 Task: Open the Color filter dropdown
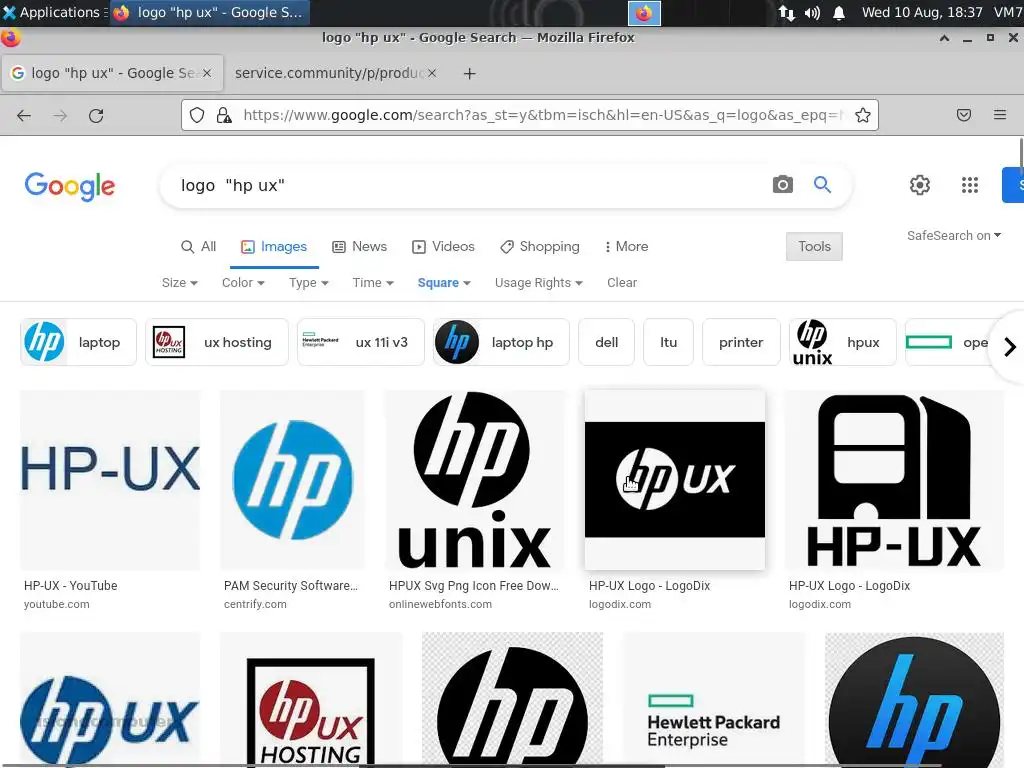coord(243,283)
